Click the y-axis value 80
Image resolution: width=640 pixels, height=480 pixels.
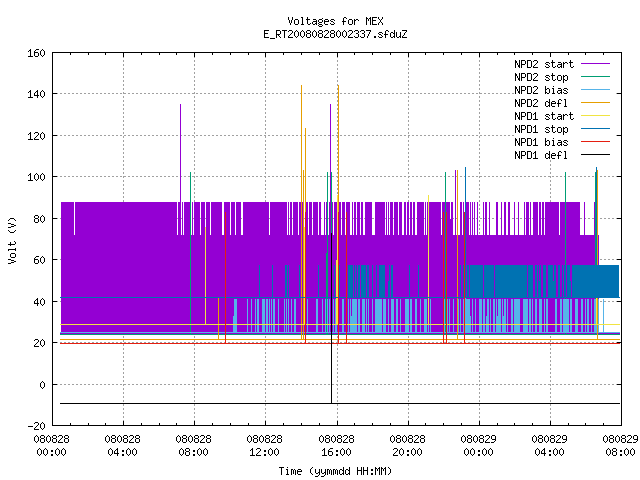pyautogui.click(x=39, y=219)
